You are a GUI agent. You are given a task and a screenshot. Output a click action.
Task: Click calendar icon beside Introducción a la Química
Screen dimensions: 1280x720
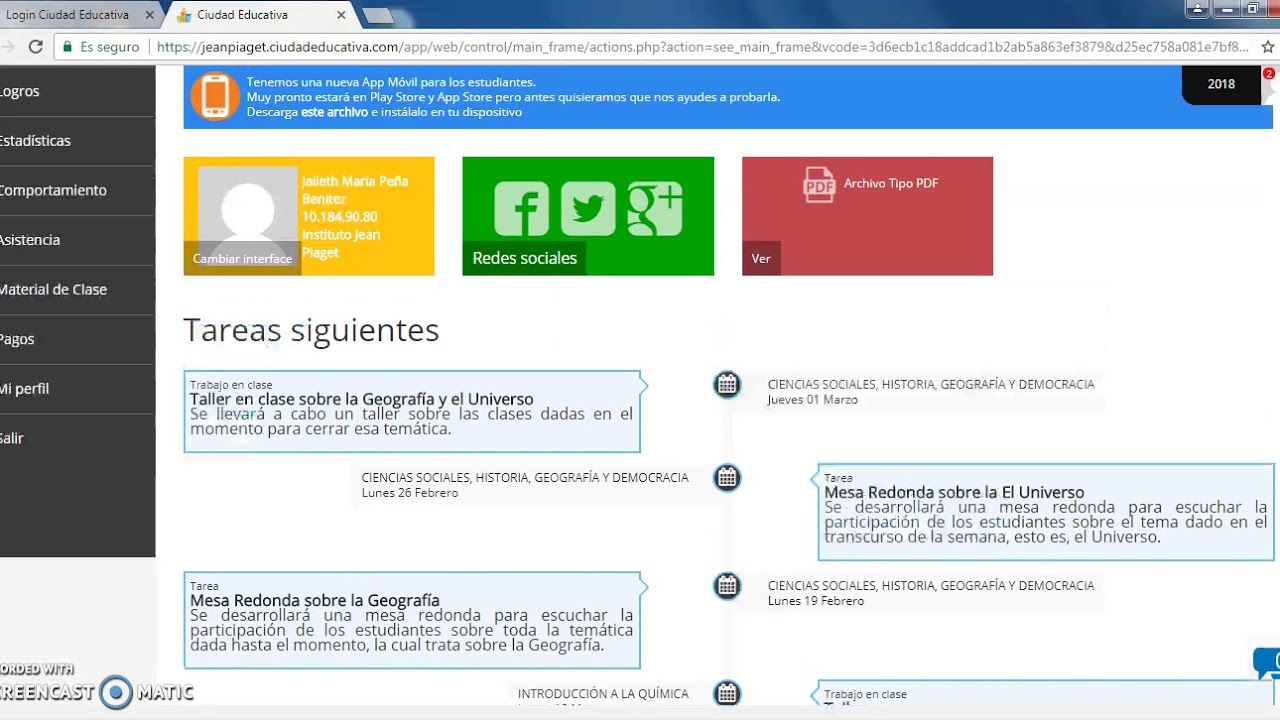(727, 692)
